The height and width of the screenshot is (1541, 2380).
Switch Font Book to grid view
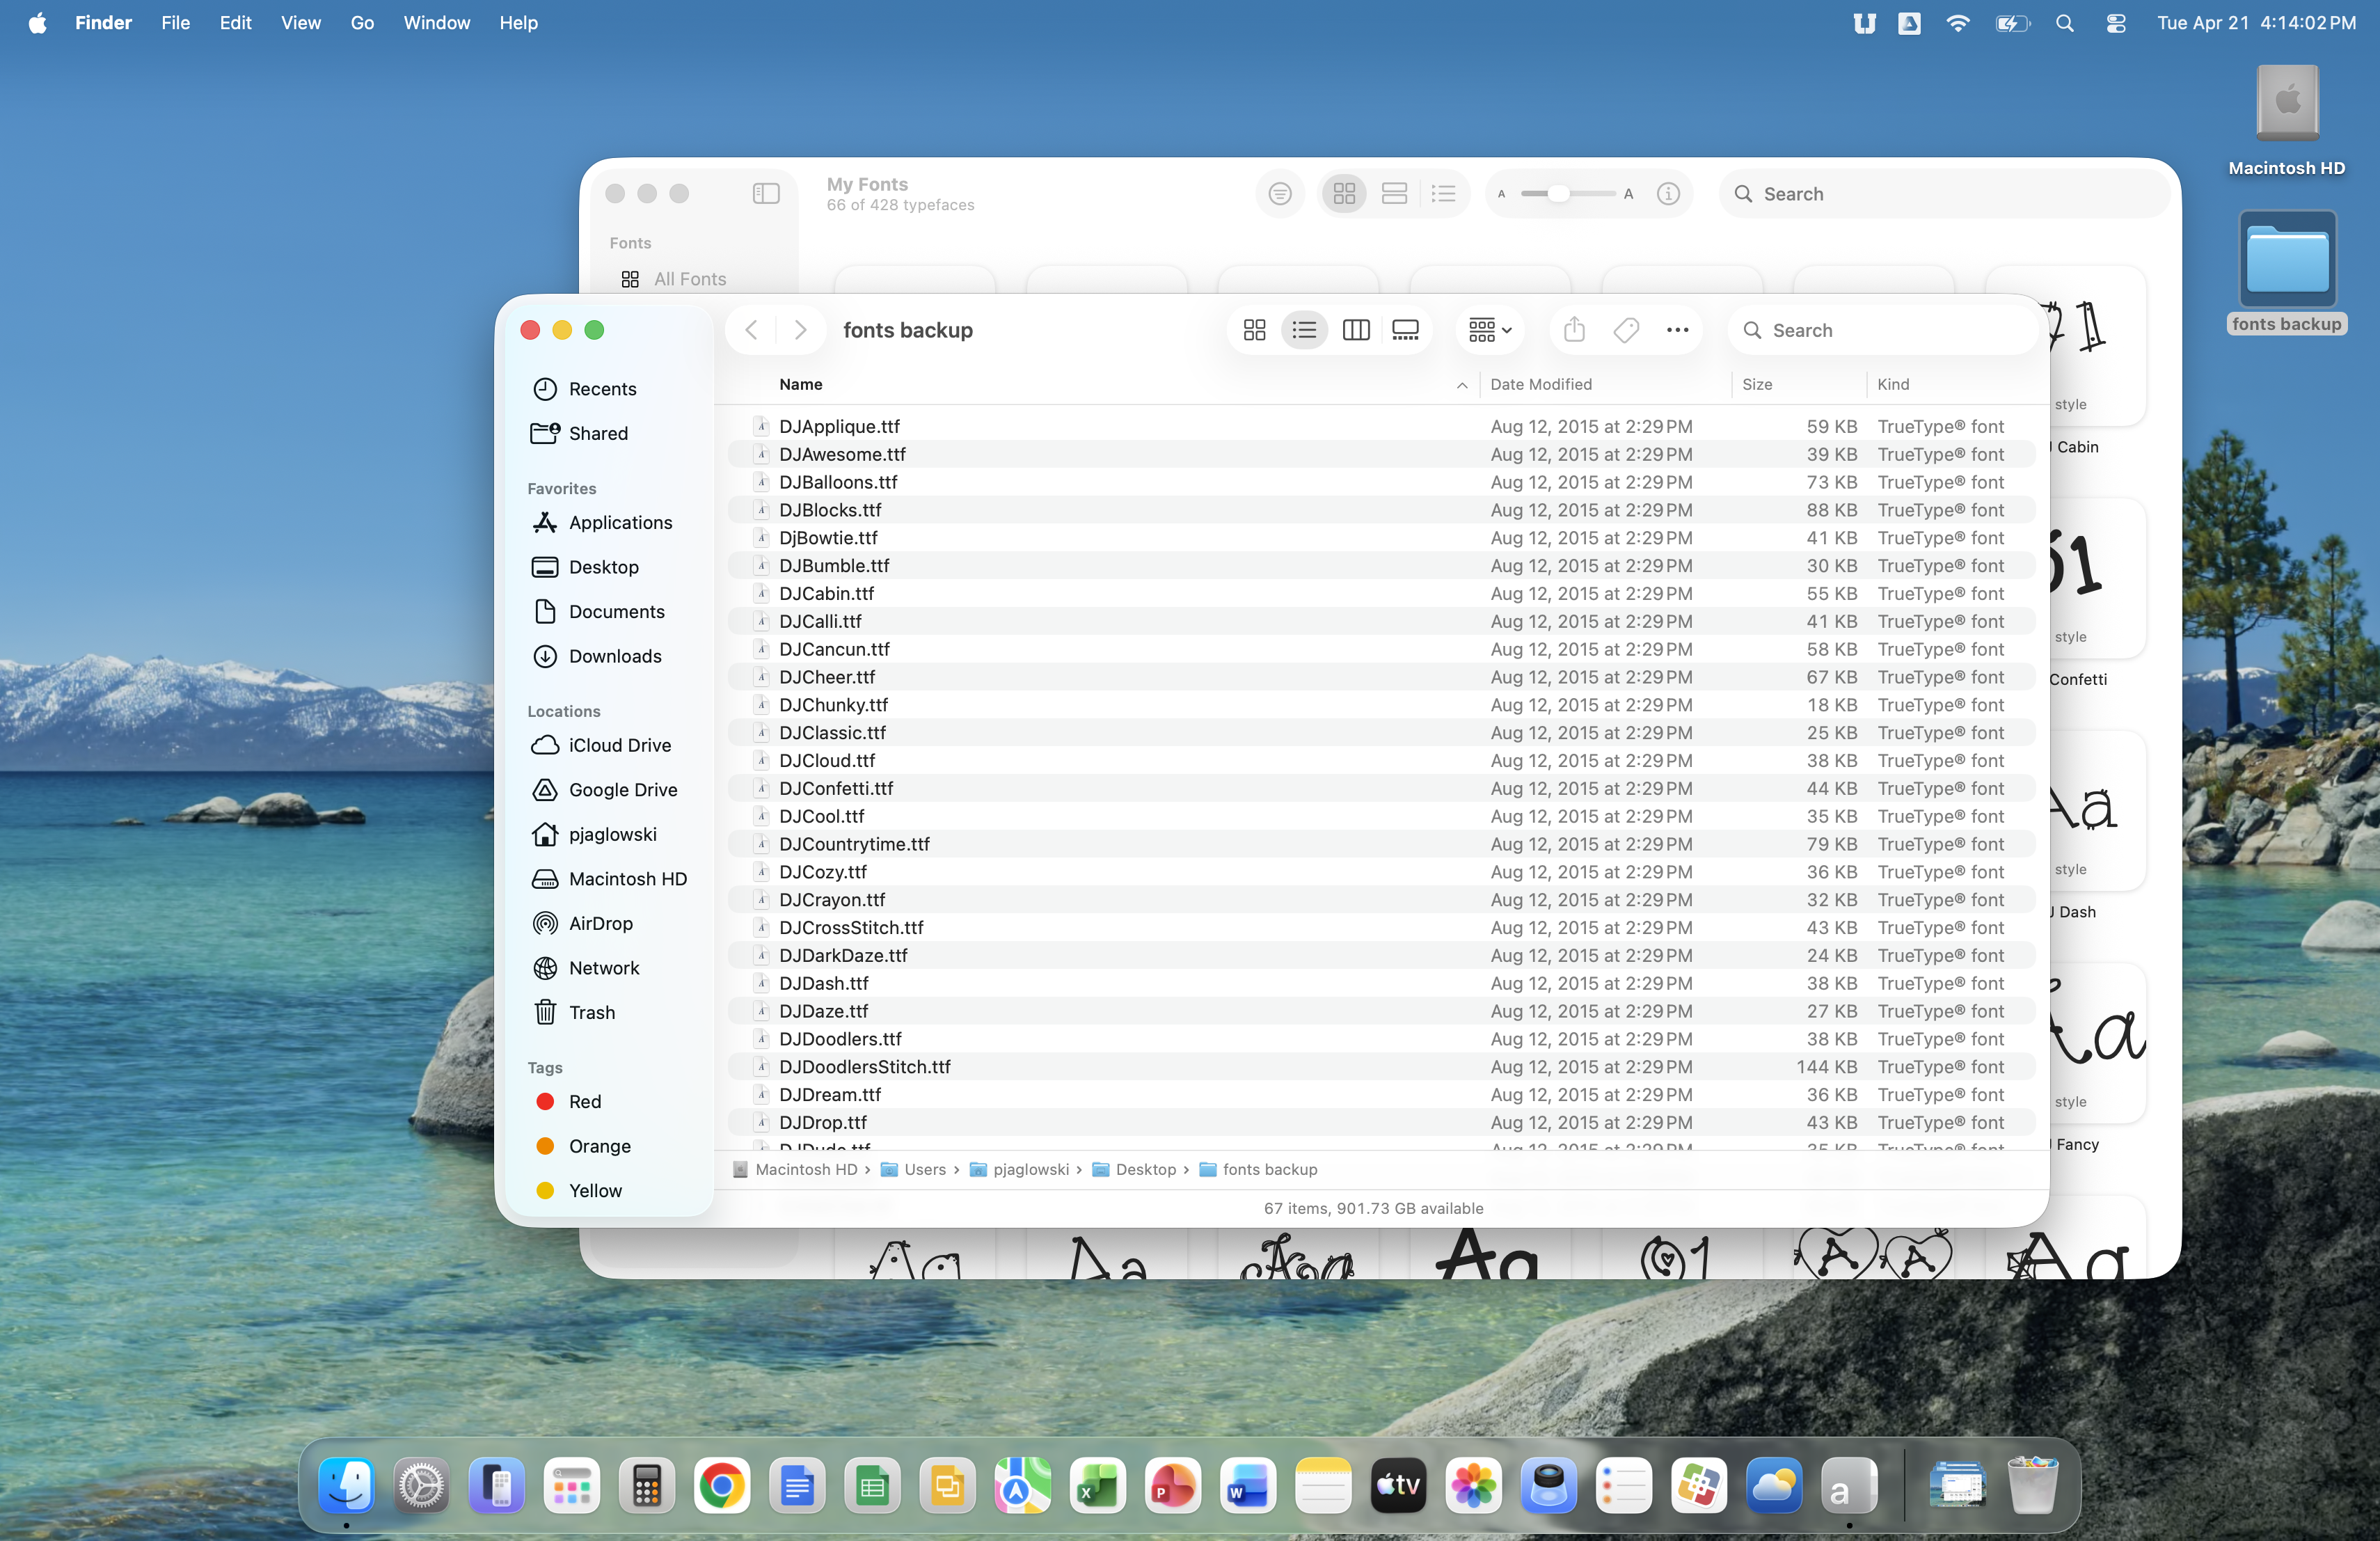pos(1344,193)
